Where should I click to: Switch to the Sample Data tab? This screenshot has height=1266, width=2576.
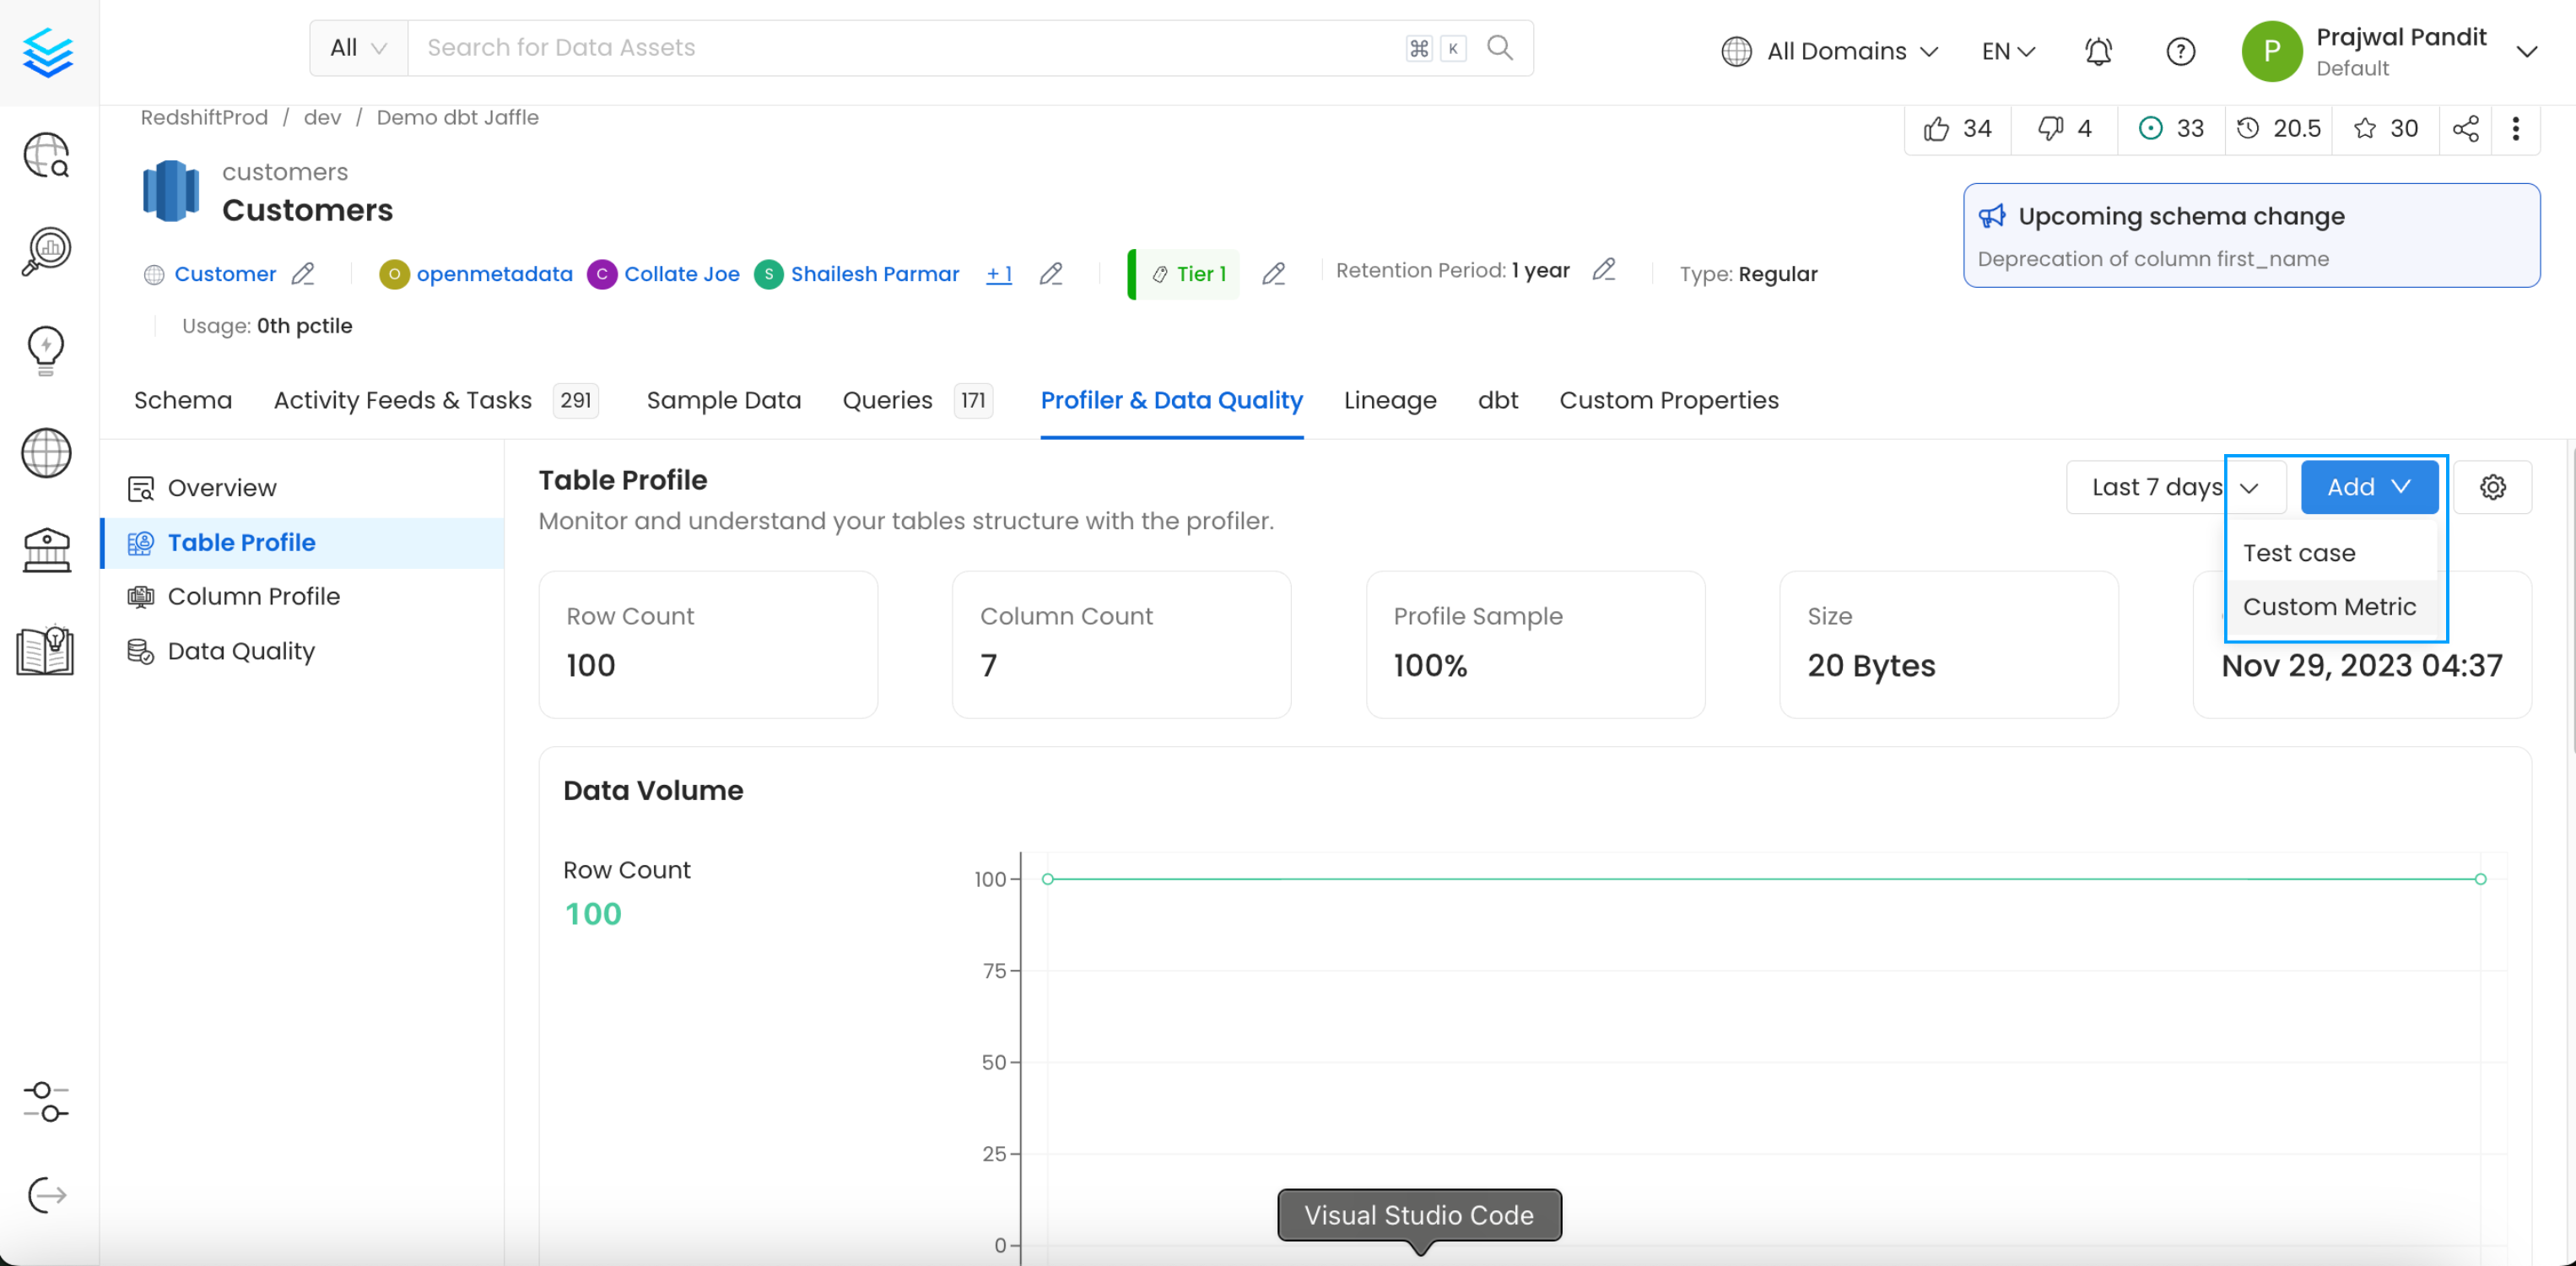pos(724,400)
